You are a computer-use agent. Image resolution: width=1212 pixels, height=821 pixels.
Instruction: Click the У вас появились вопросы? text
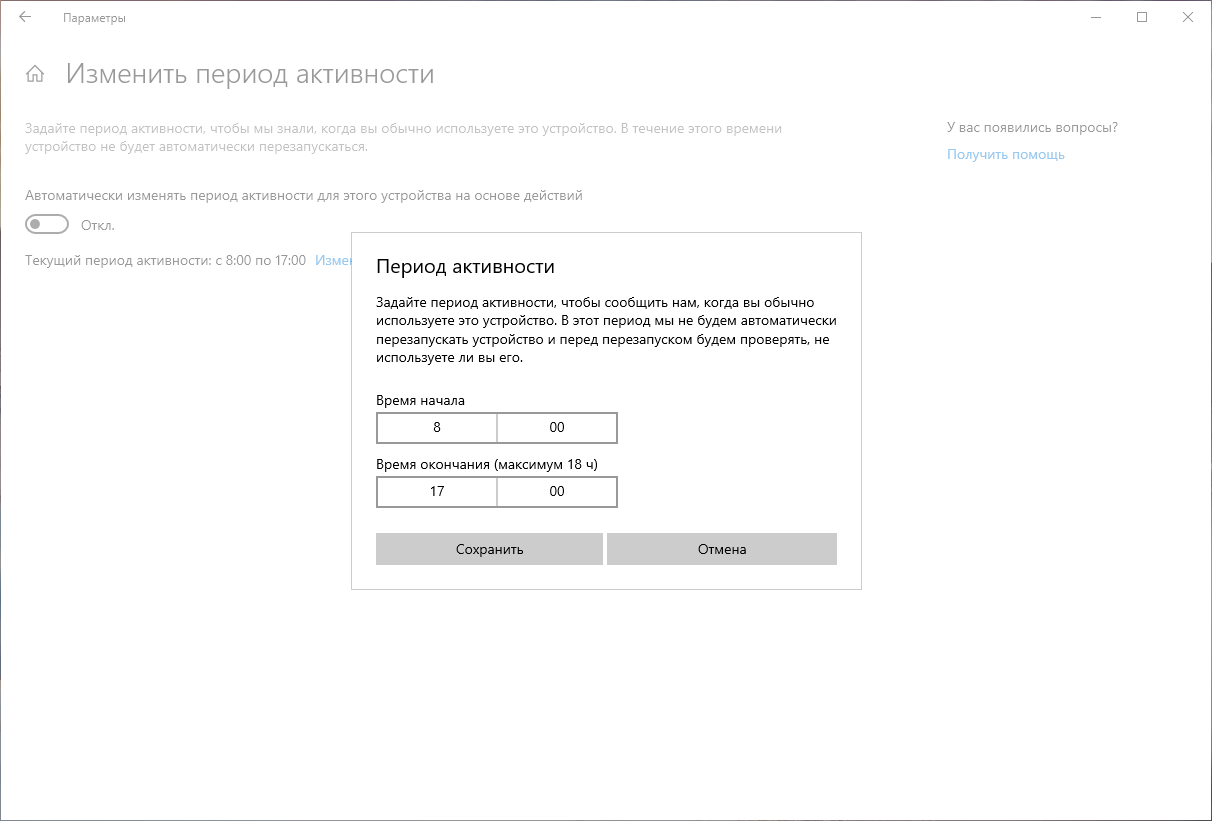click(1032, 127)
